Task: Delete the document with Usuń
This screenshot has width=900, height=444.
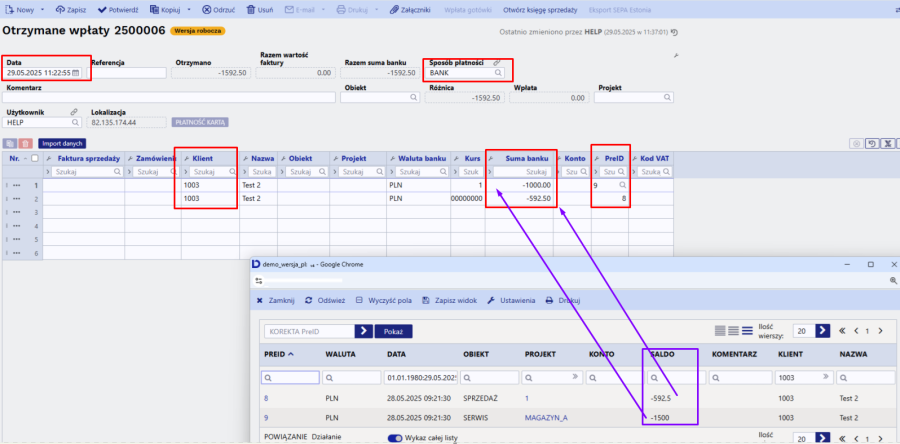Action: [x=260, y=10]
